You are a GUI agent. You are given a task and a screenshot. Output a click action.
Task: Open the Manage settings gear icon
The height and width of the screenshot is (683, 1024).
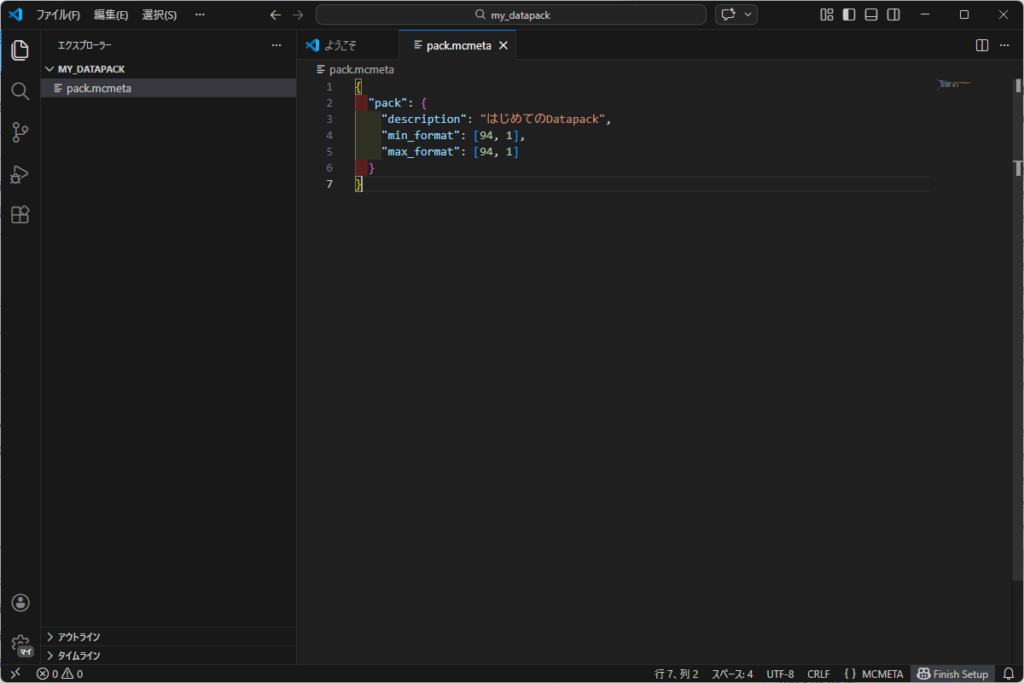(x=20, y=643)
